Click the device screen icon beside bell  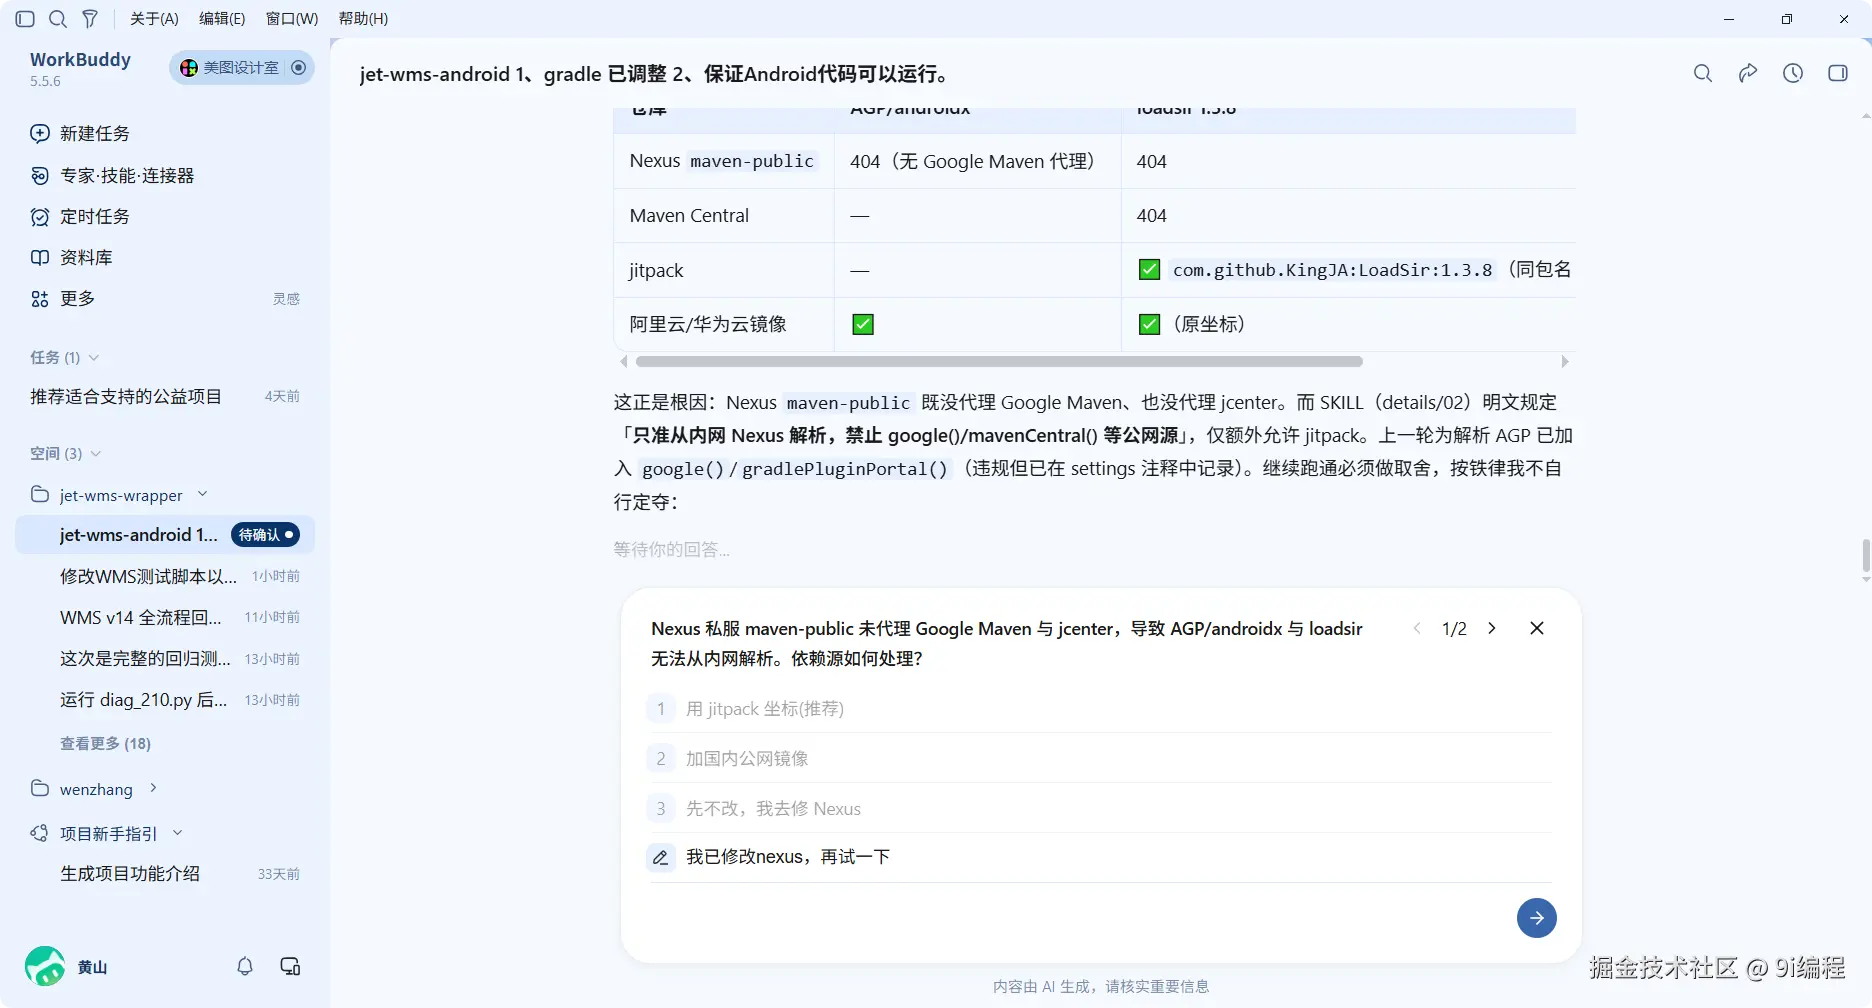(x=290, y=967)
